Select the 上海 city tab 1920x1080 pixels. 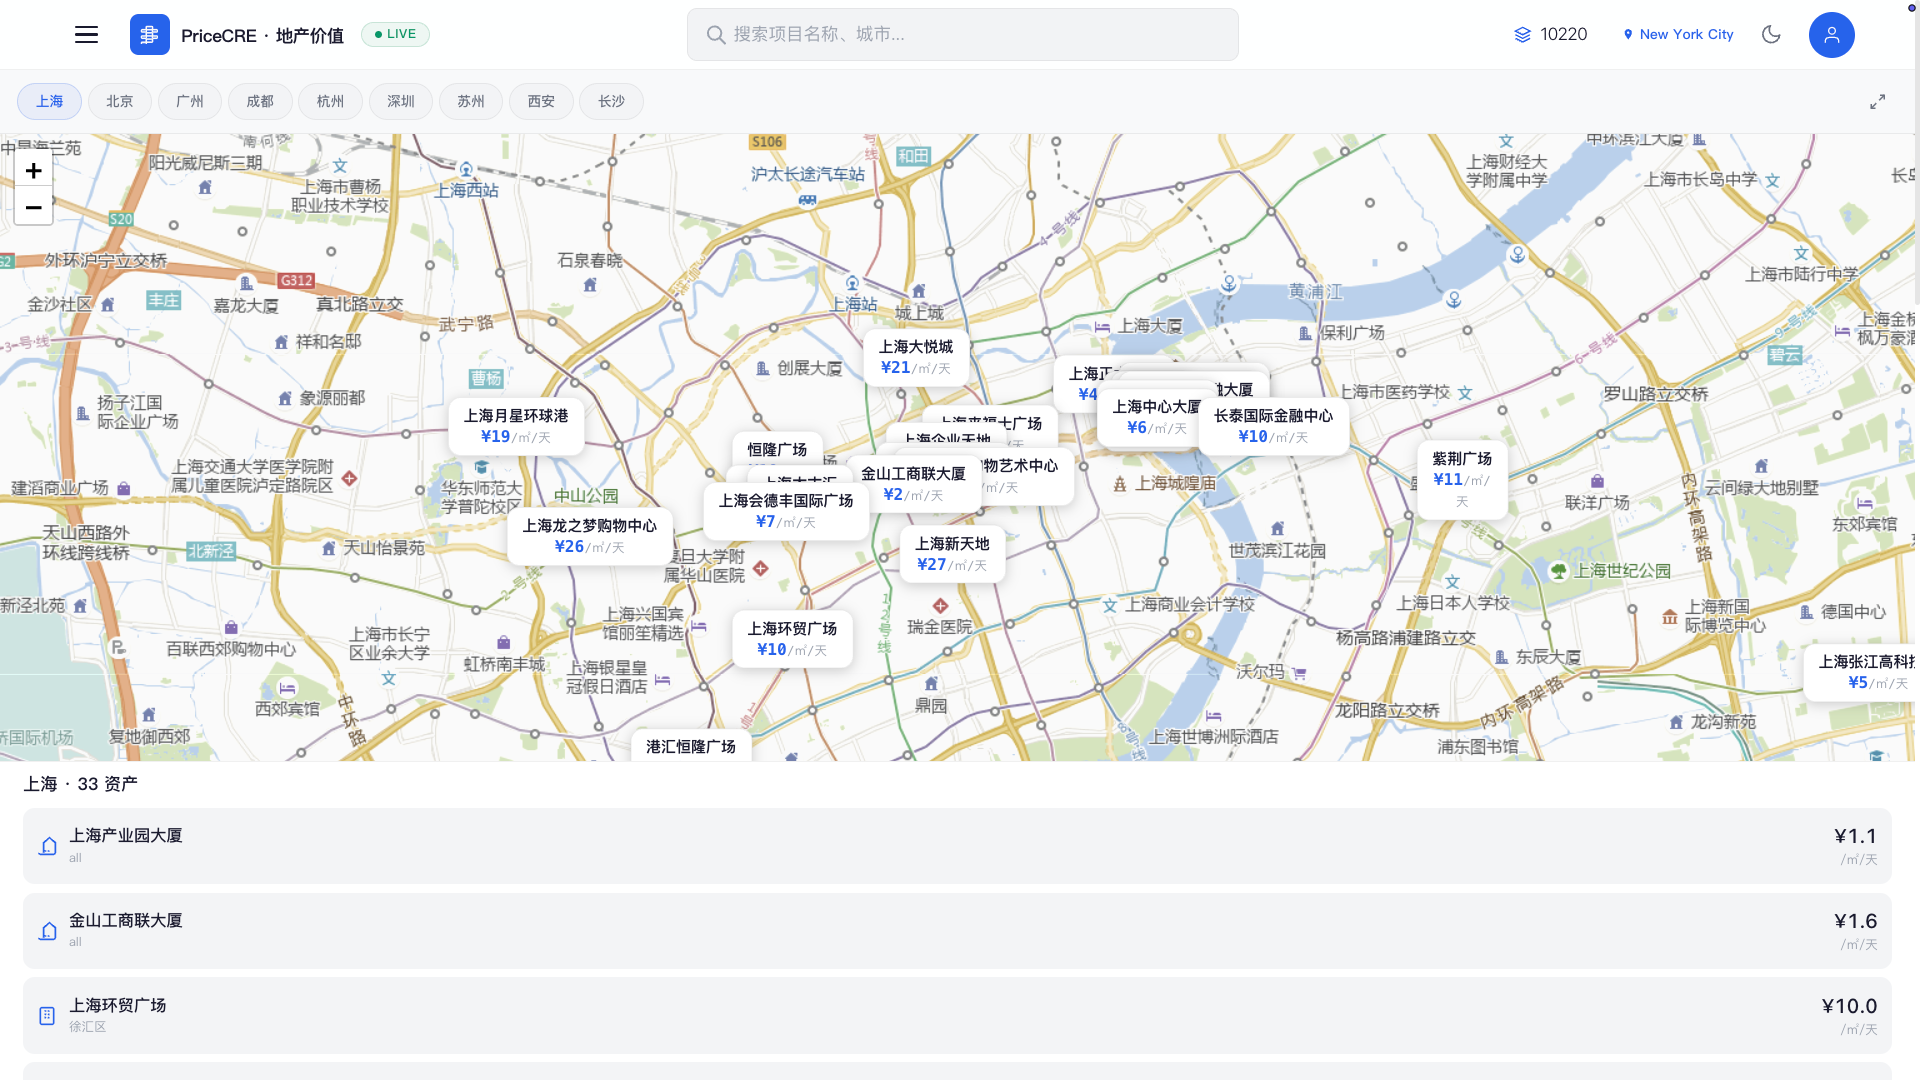coord(49,102)
